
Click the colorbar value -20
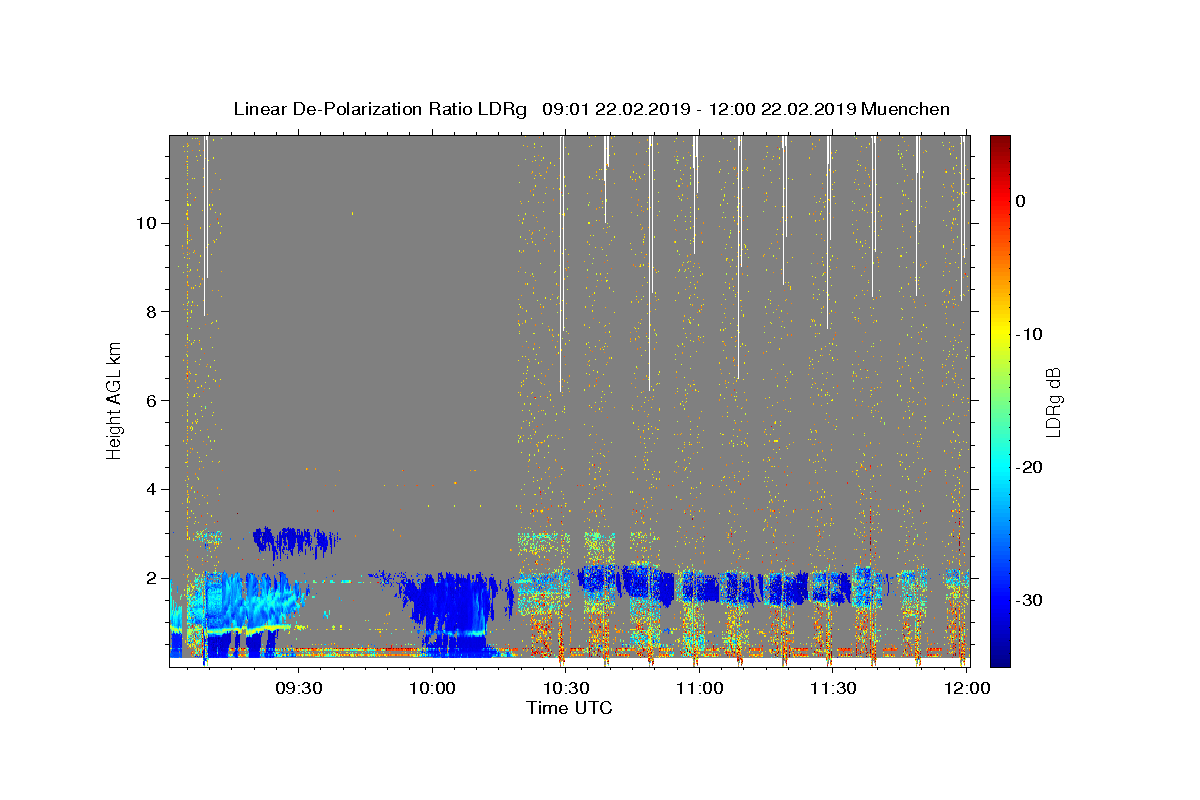click(x=1029, y=467)
